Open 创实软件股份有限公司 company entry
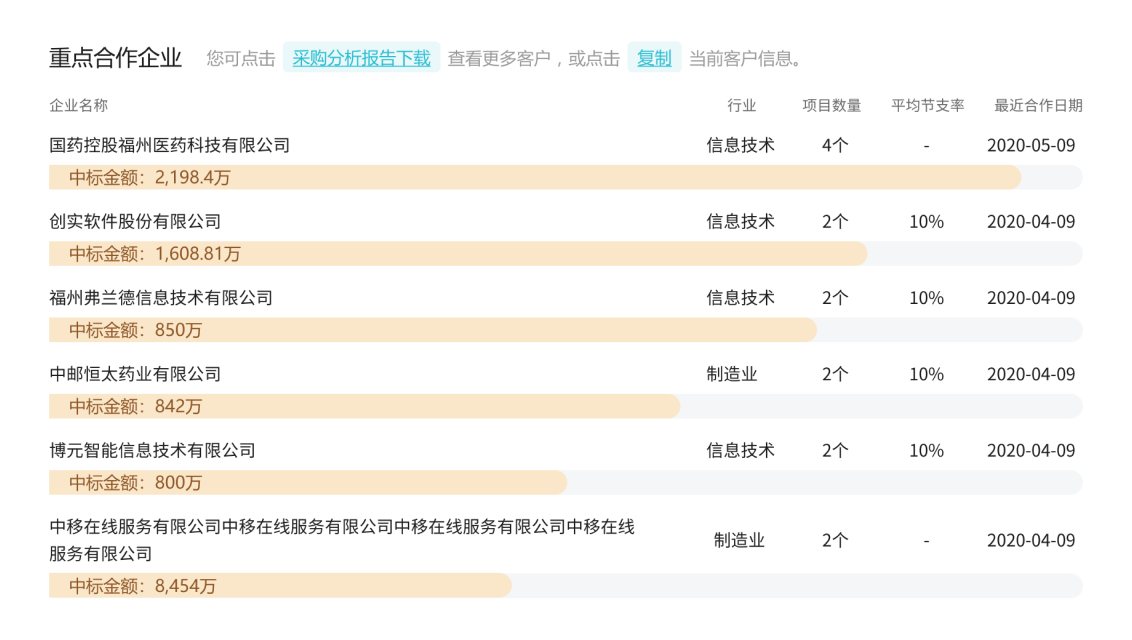This screenshot has height=640, width=1132. [135, 221]
